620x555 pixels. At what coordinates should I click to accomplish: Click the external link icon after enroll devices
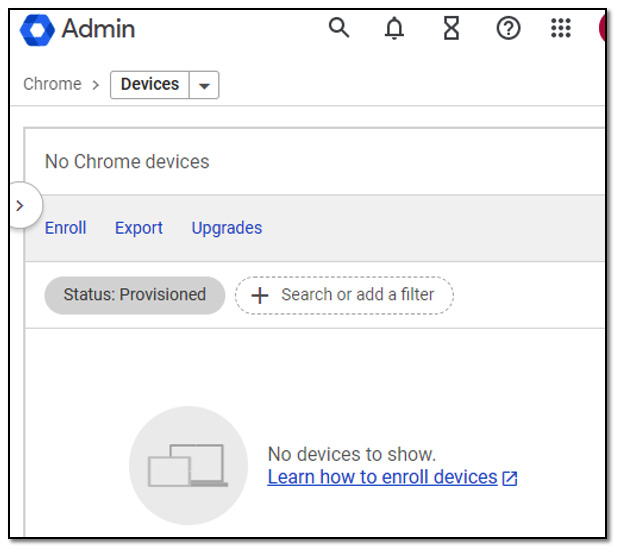510,478
